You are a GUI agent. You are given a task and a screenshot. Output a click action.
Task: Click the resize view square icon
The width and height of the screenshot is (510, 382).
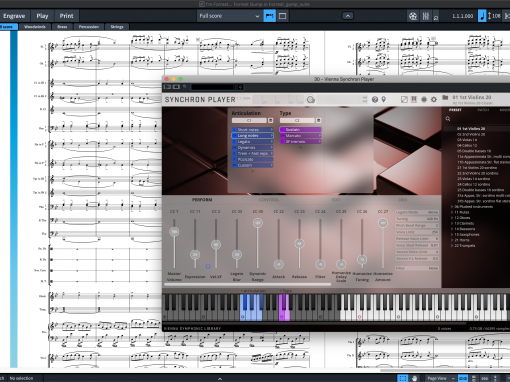404,100
